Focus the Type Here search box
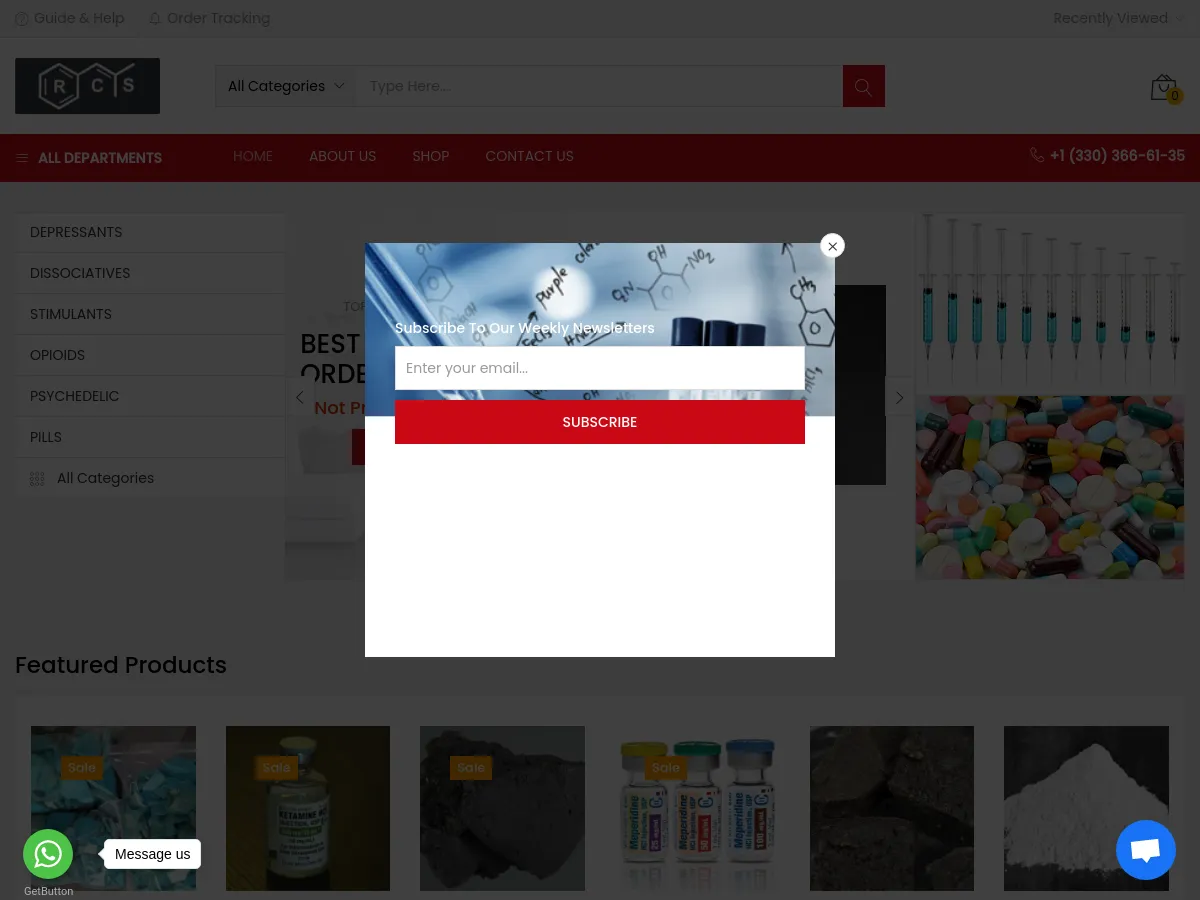The image size is (1200, 900). pos(599,86)
